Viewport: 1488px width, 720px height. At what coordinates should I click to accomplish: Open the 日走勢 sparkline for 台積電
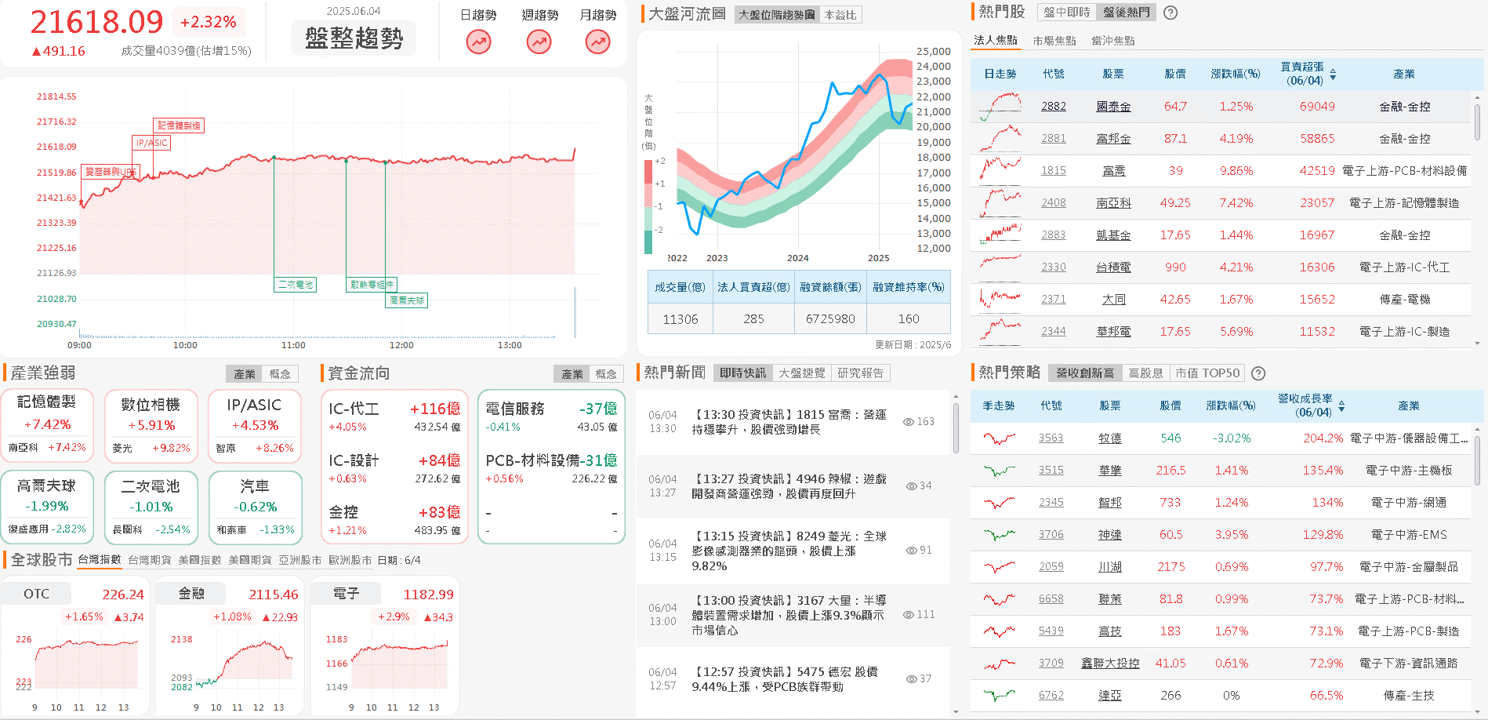[x=1000, y=266]
